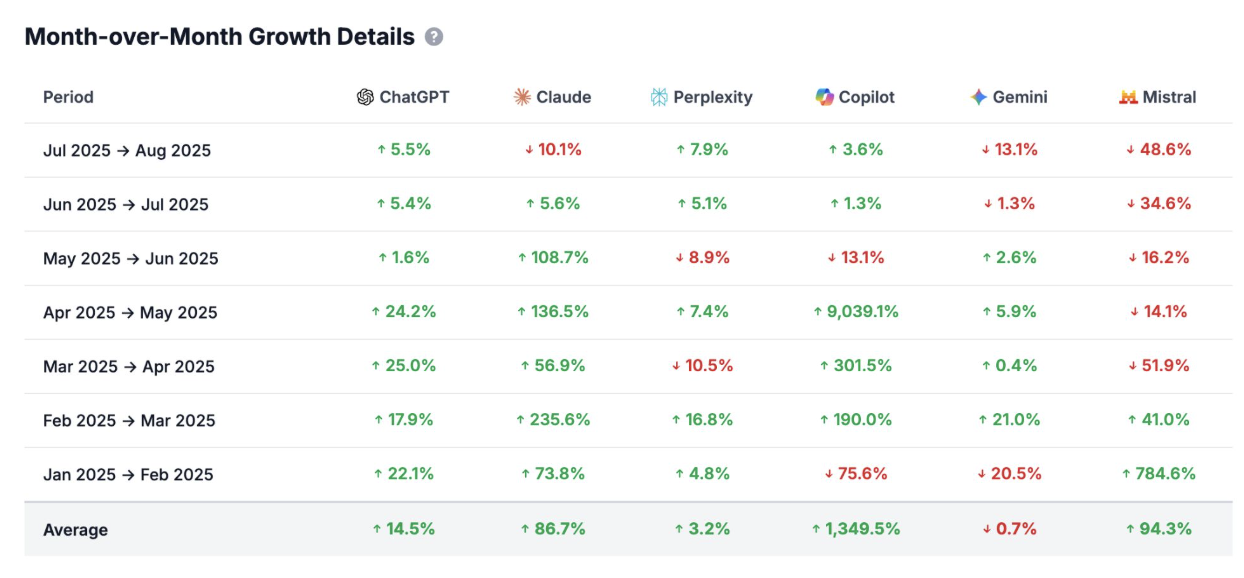This screenshot has height=578, width=1244.
Task: Click the Gemini sparkle logo icon
Action: pos(978,97)
